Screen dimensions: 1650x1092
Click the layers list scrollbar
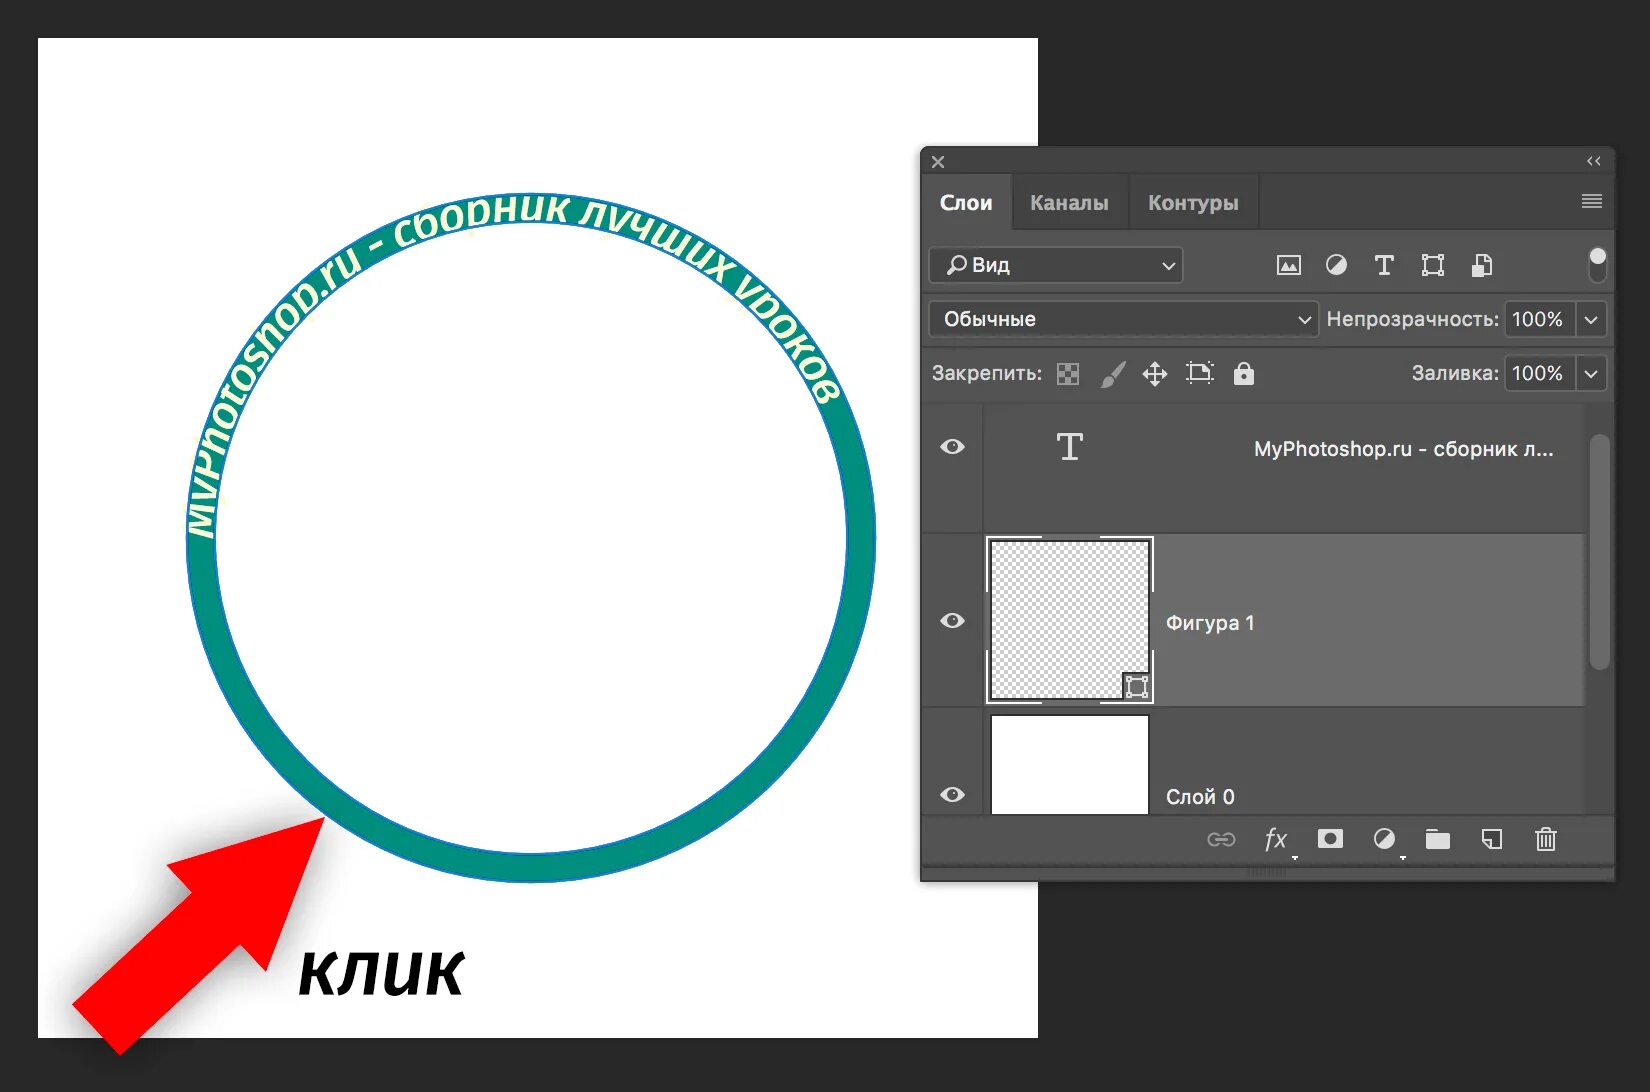[x=1599, y=551]
